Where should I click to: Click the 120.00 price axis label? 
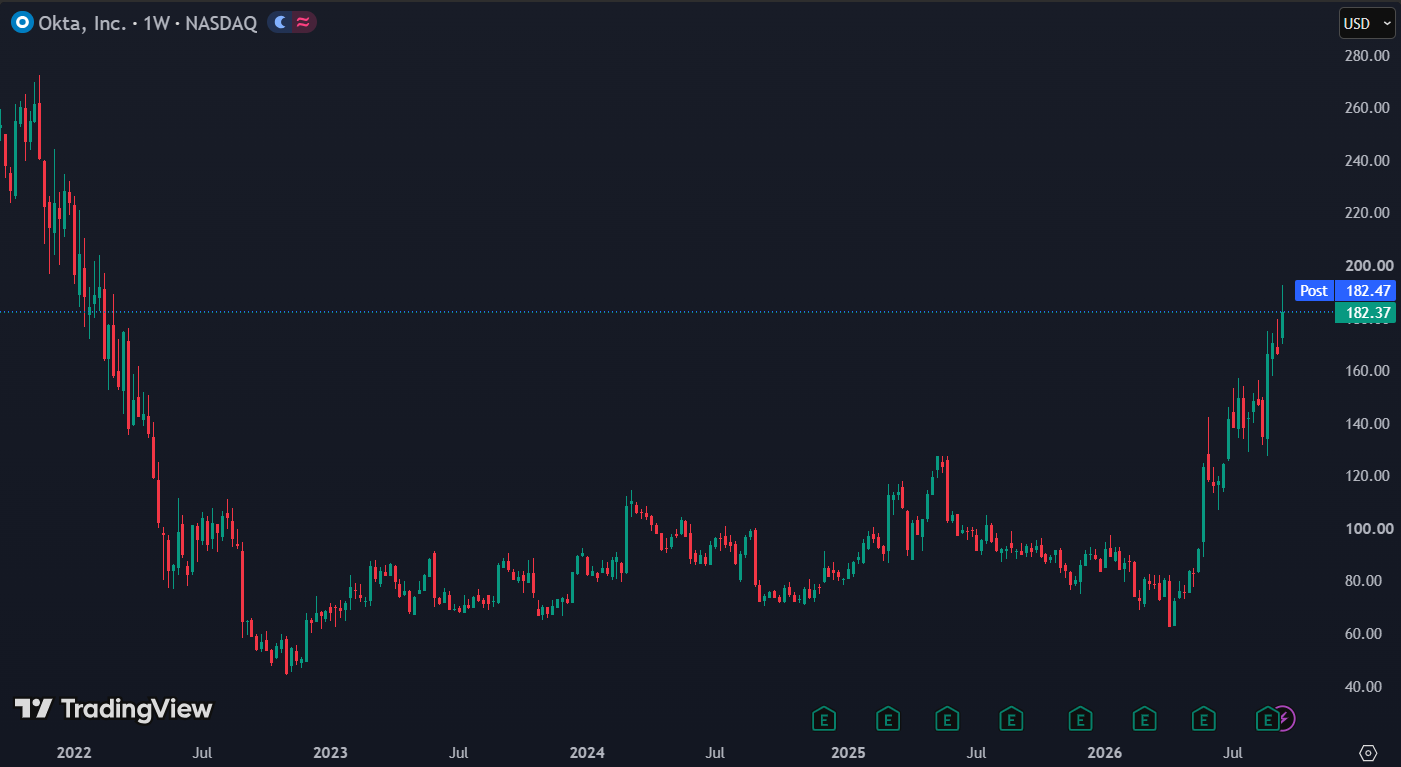1369,476
